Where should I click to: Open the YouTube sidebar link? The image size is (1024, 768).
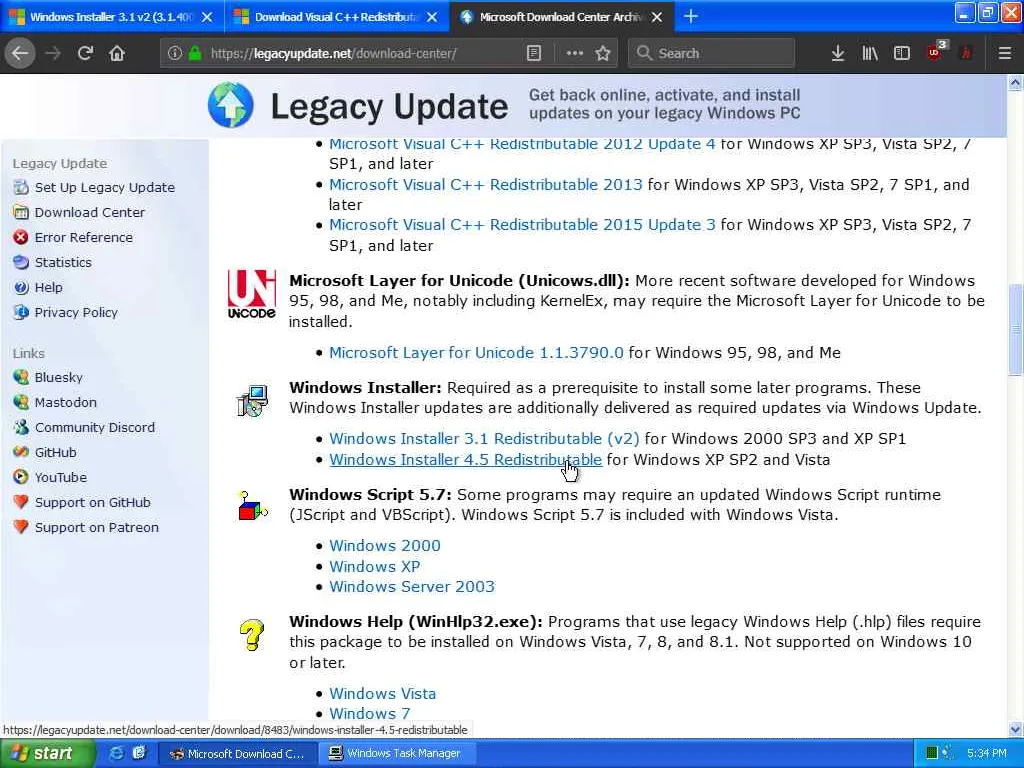click(61, 477)
